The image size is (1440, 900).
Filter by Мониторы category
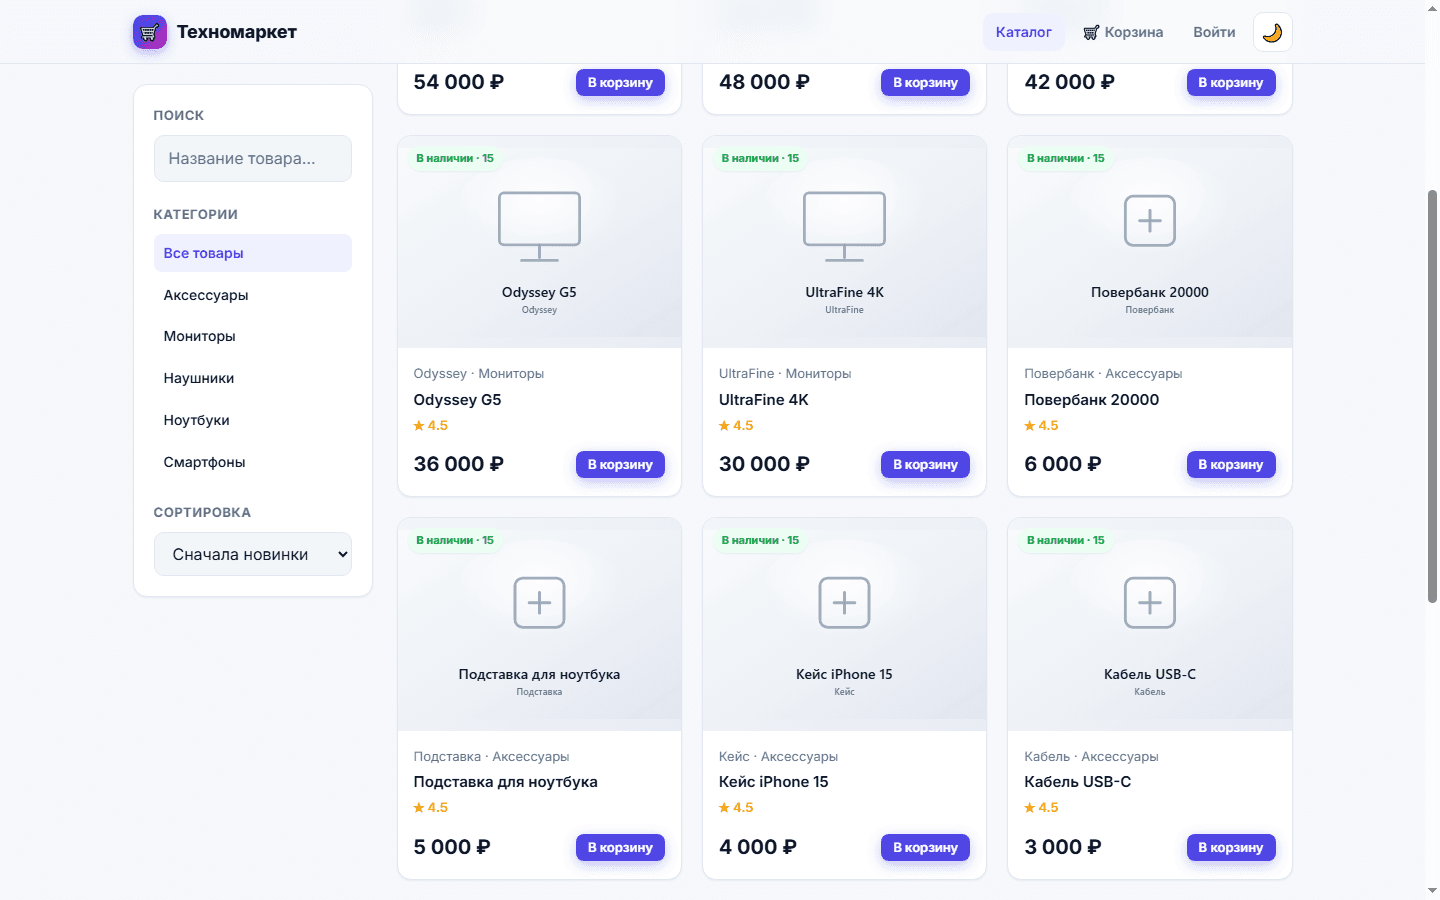point(253,336)
